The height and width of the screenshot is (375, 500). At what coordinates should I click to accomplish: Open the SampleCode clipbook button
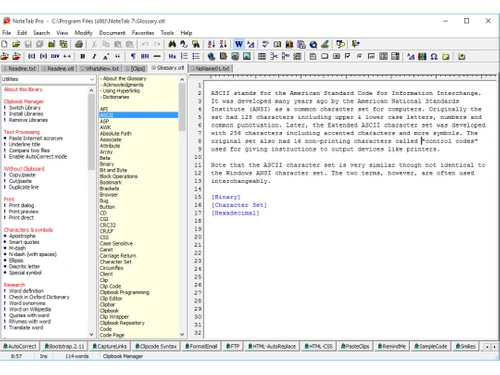pyautogui.click(x=430, y=346)
